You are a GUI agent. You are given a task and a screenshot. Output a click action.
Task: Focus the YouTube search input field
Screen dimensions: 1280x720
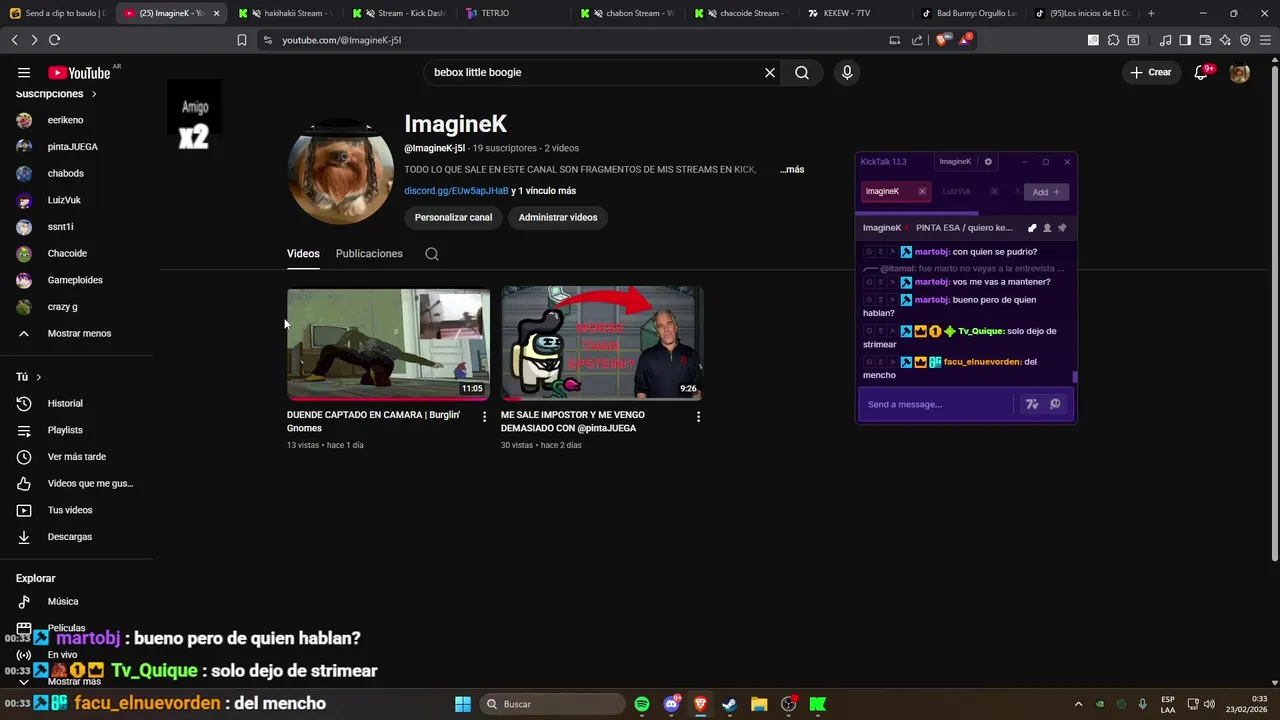click(x=595, y=72)
